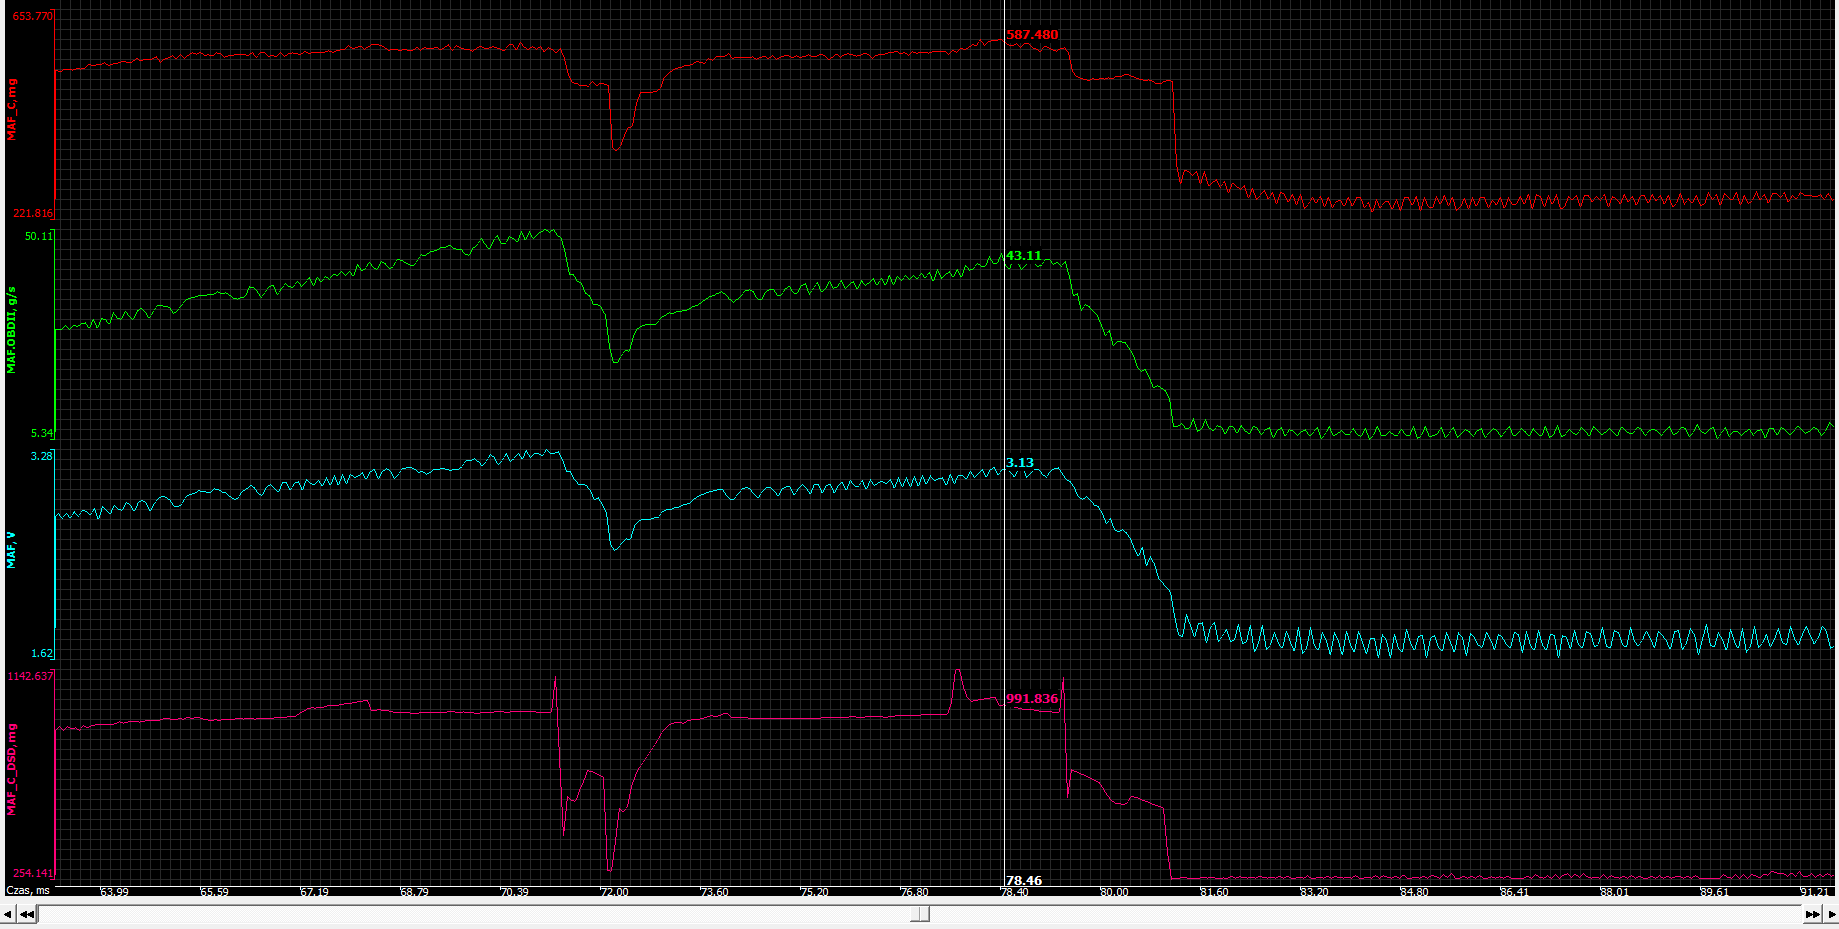Click the 653.770 maximum value of red axis
The image size is (1839, 929).
click(32, 16)
